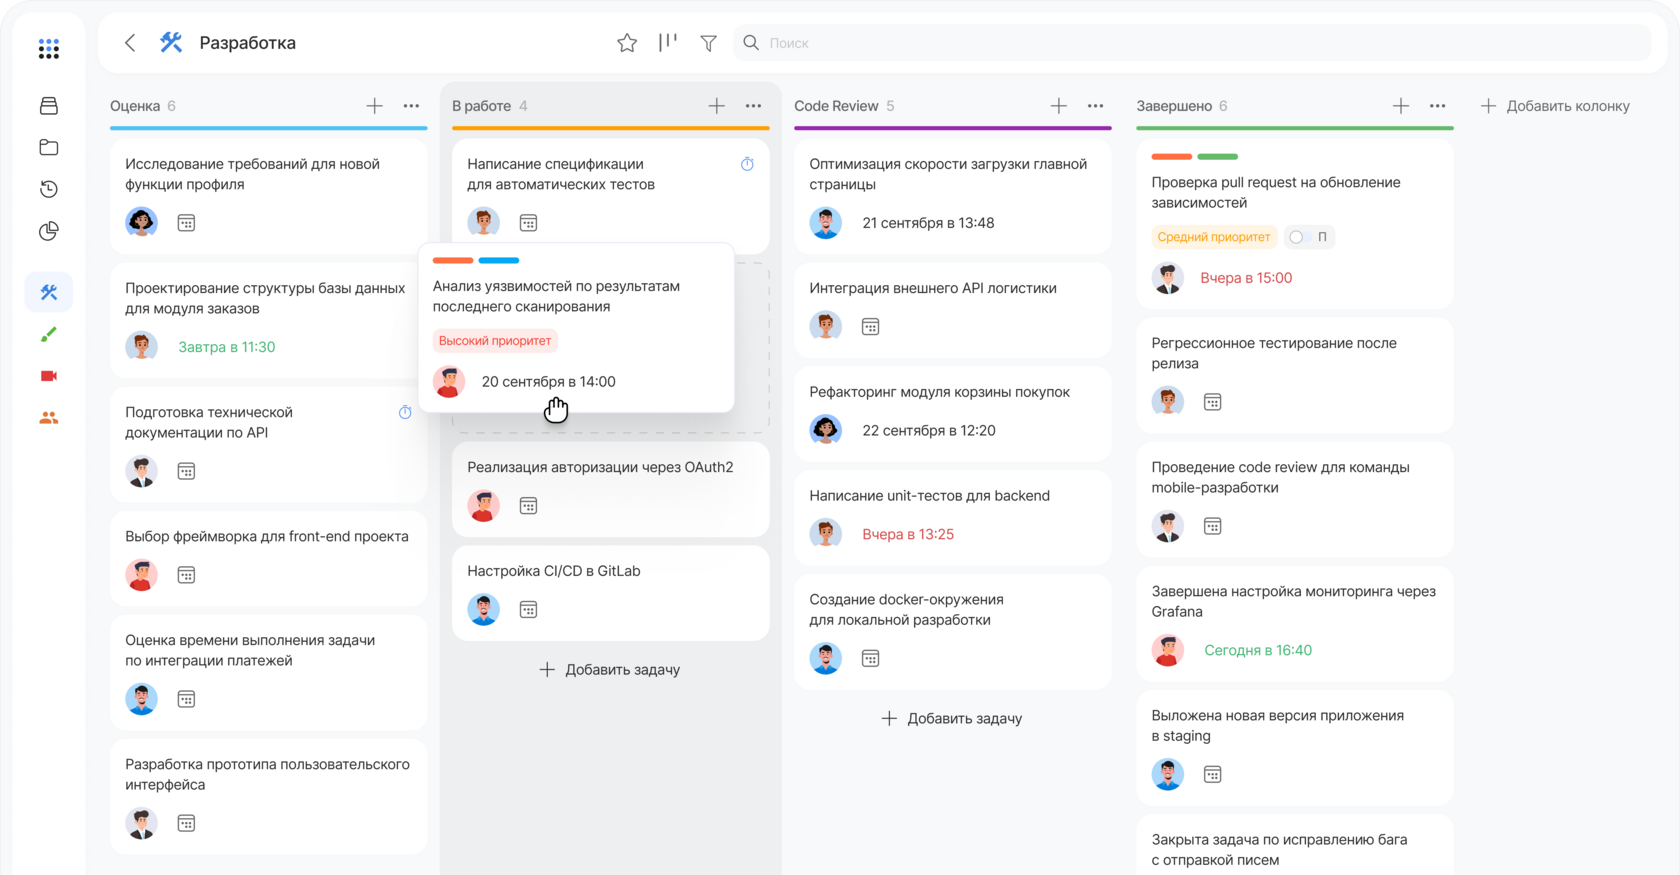The height and width of the screenshot is (875, 1680).
Task: Open the three-dot menu of Завершено column
Action: [x=1437, y=106]
